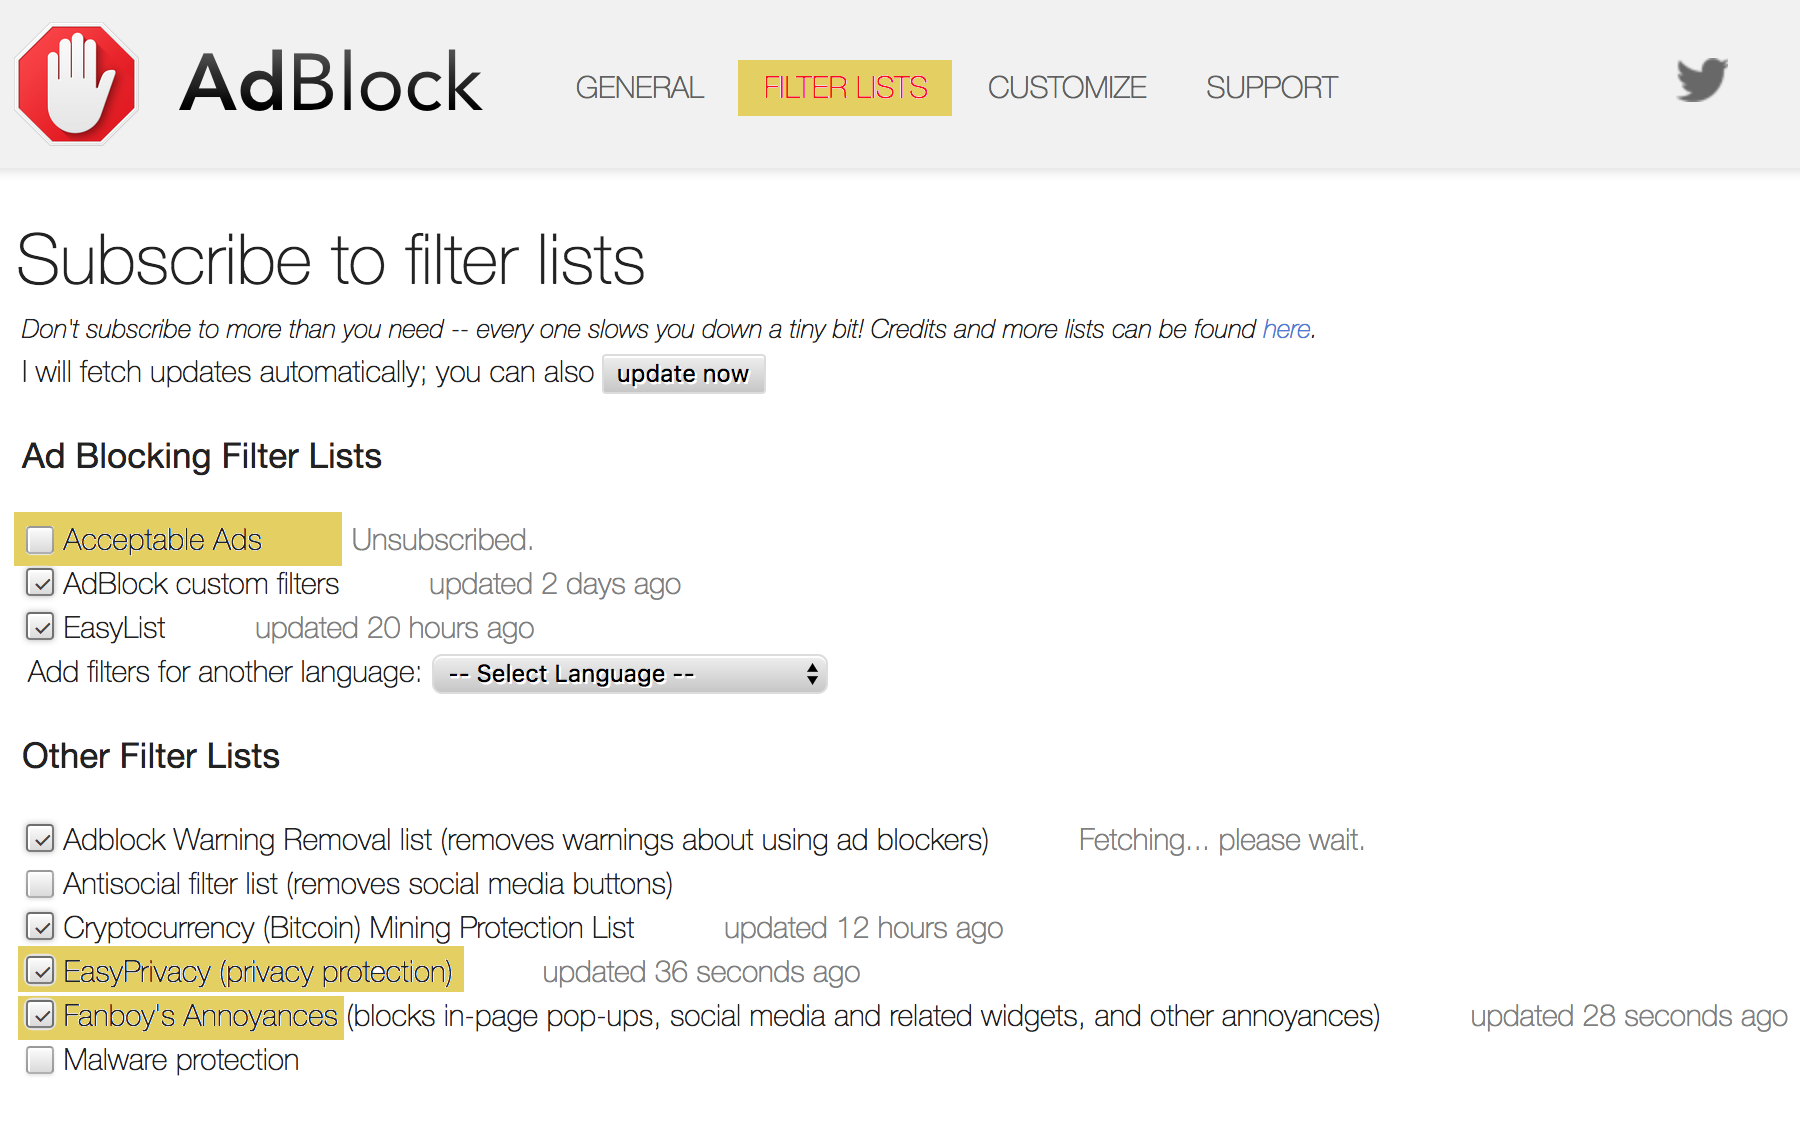
Task: Enable the Antisocial filter list
Action: (x=40, y=884)
